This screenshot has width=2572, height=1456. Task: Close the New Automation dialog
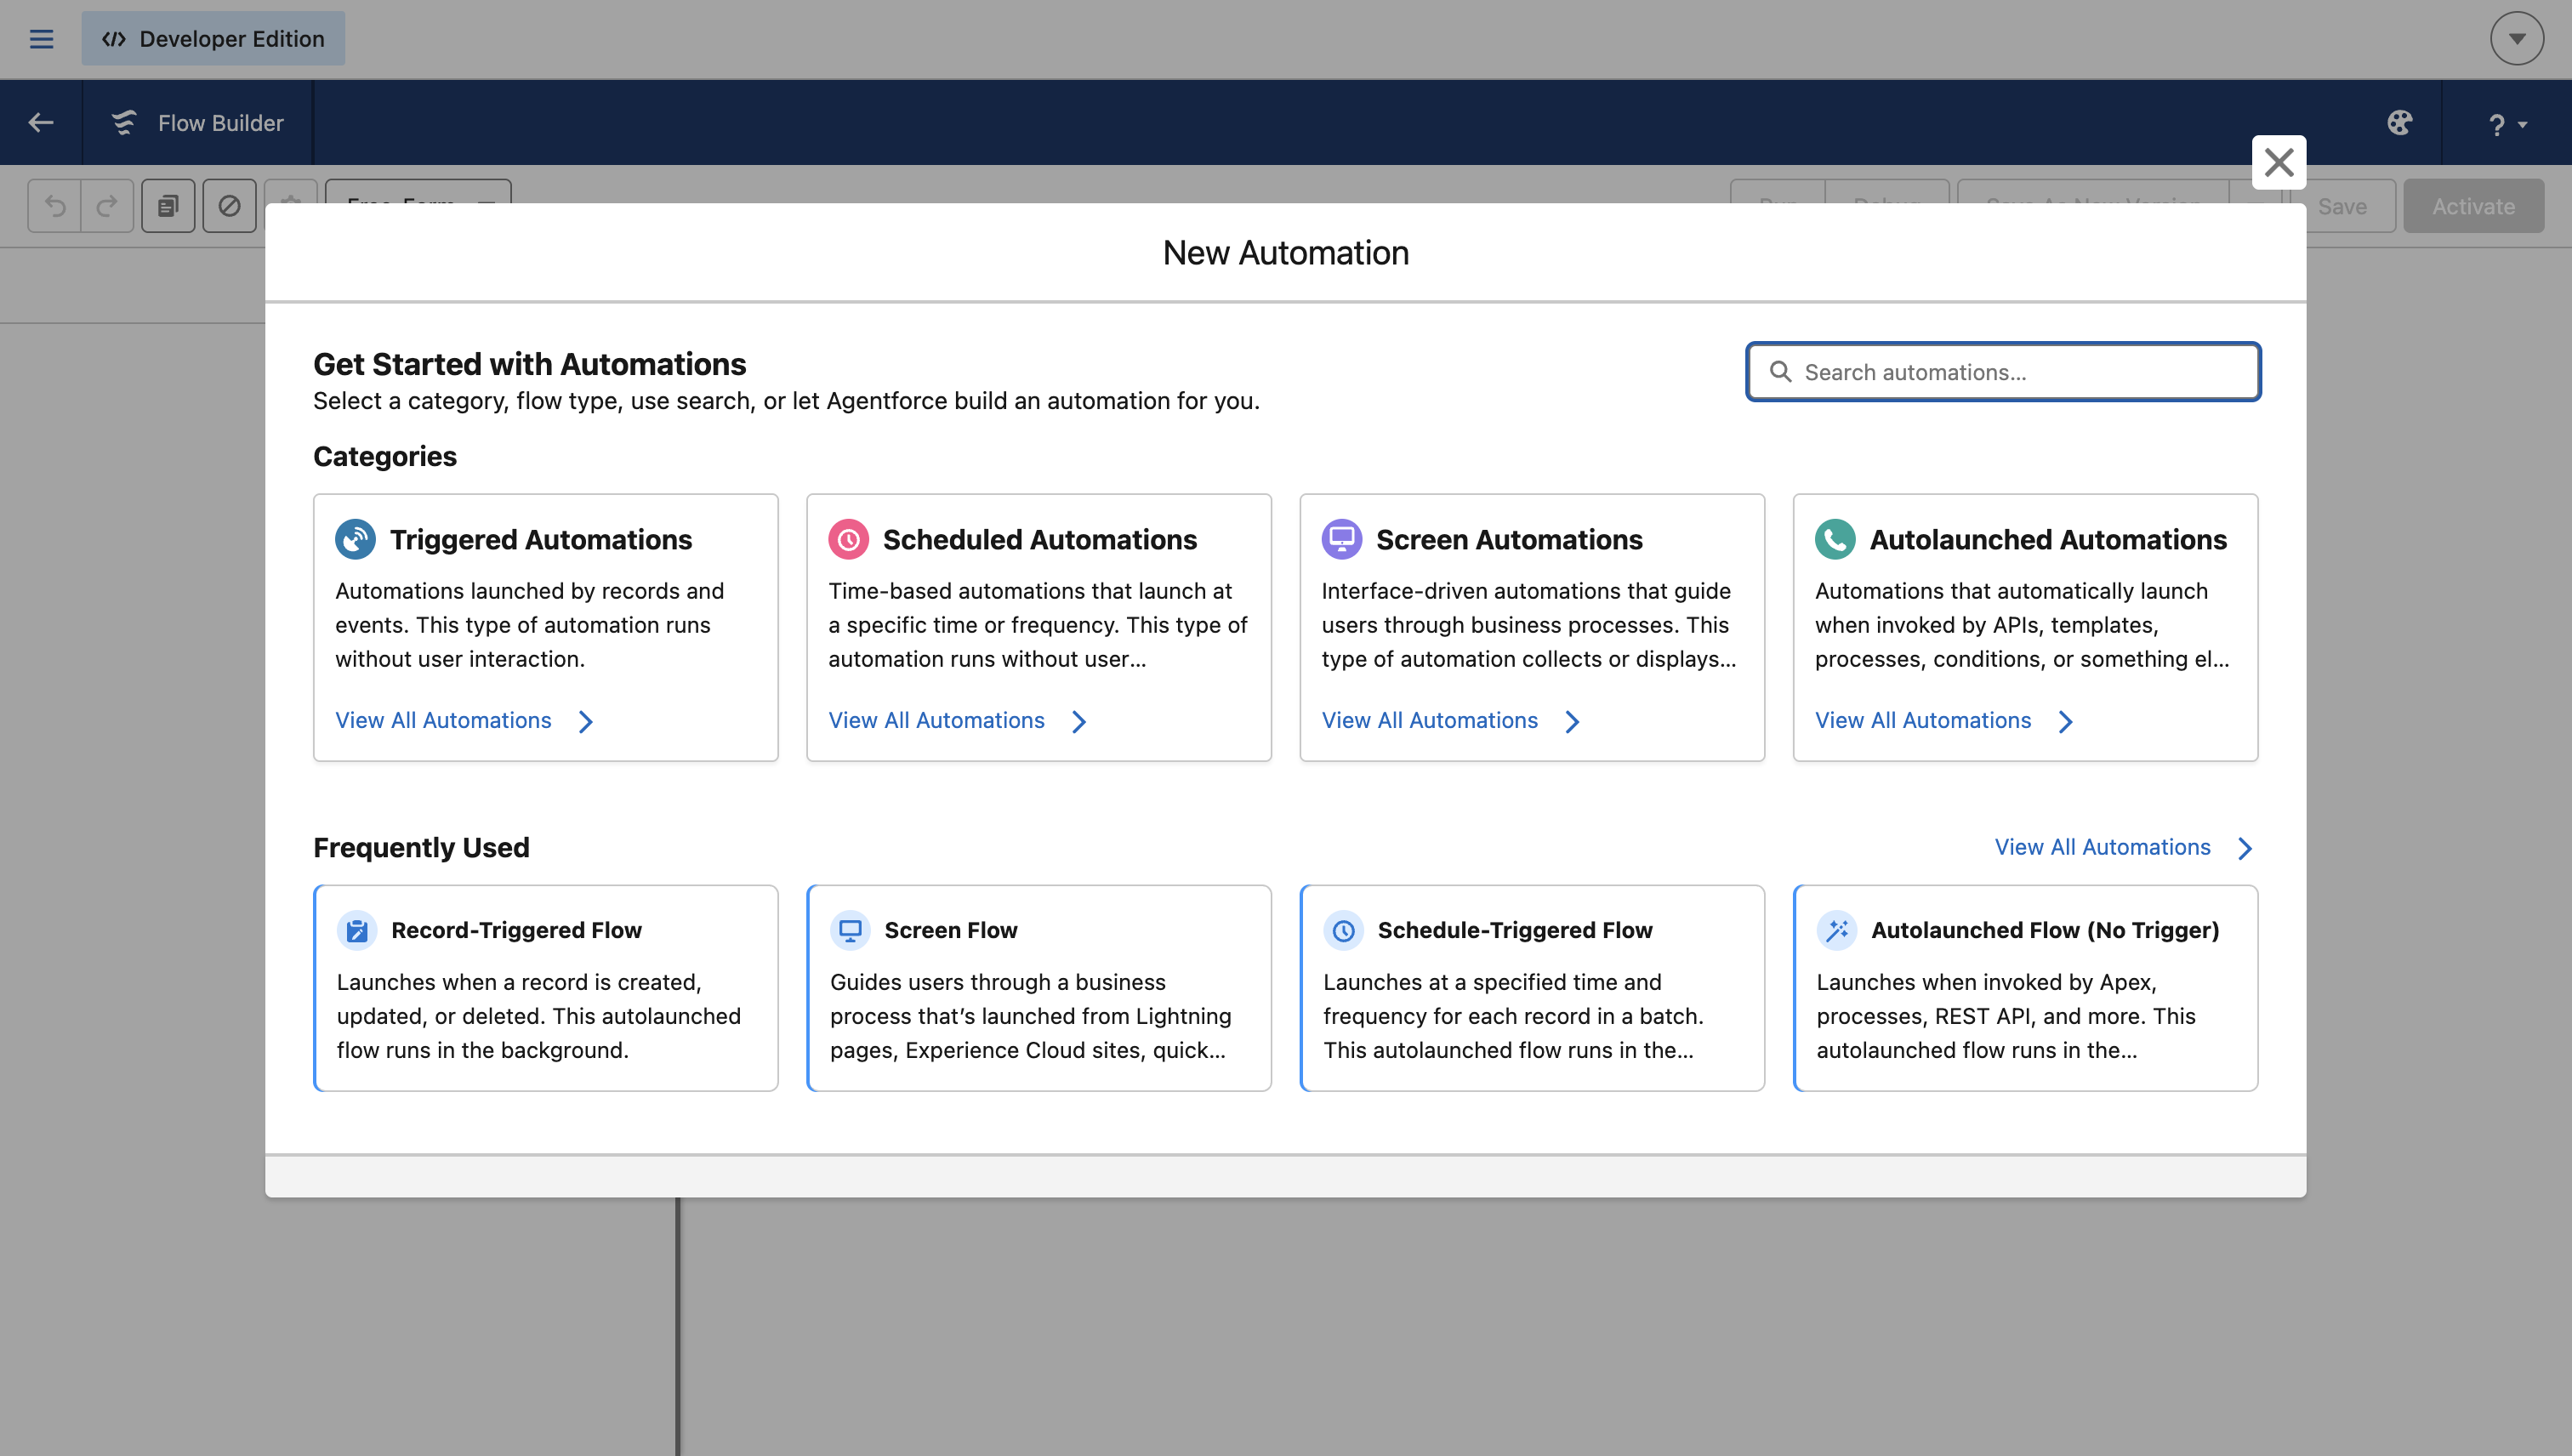(x=2279, y=162)
